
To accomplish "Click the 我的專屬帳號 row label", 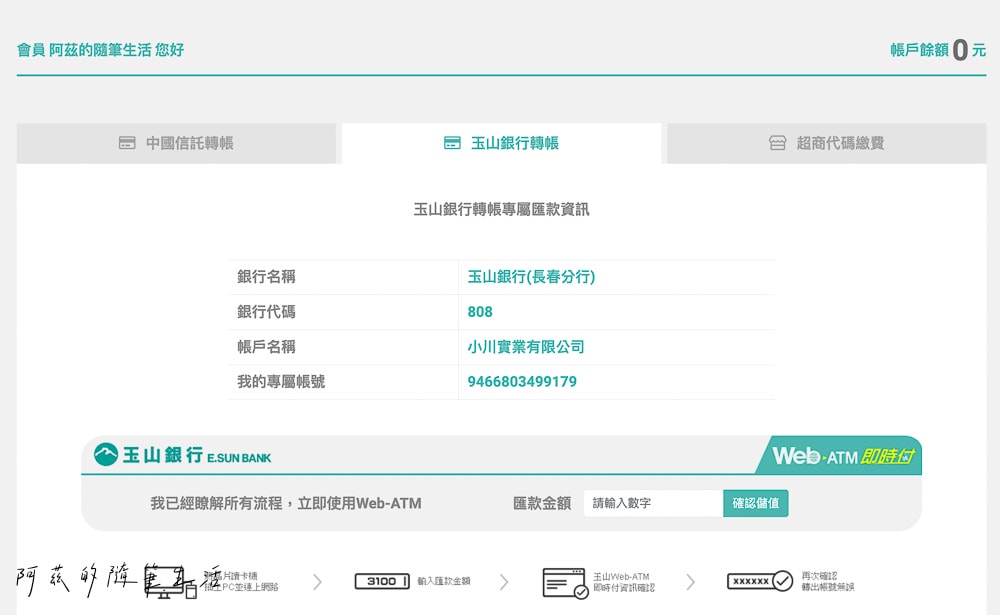I will tap(281, 382).
